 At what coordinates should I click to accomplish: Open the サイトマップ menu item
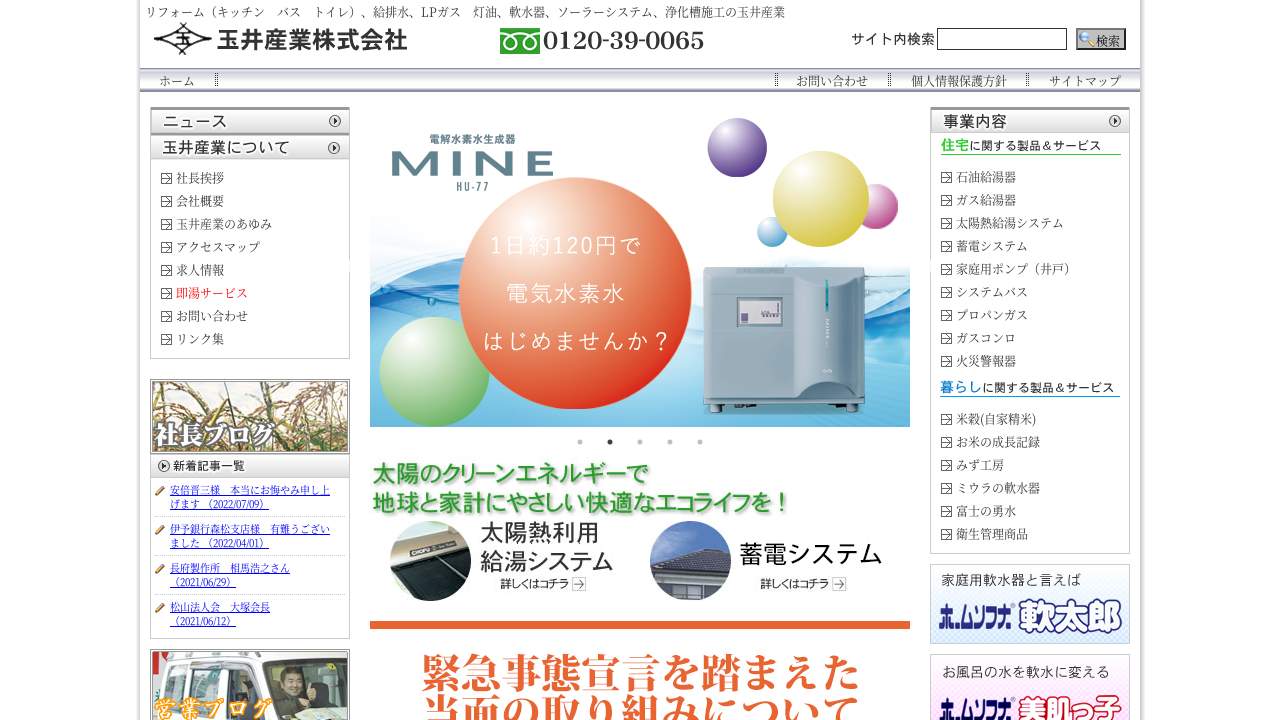point(1084,81)
